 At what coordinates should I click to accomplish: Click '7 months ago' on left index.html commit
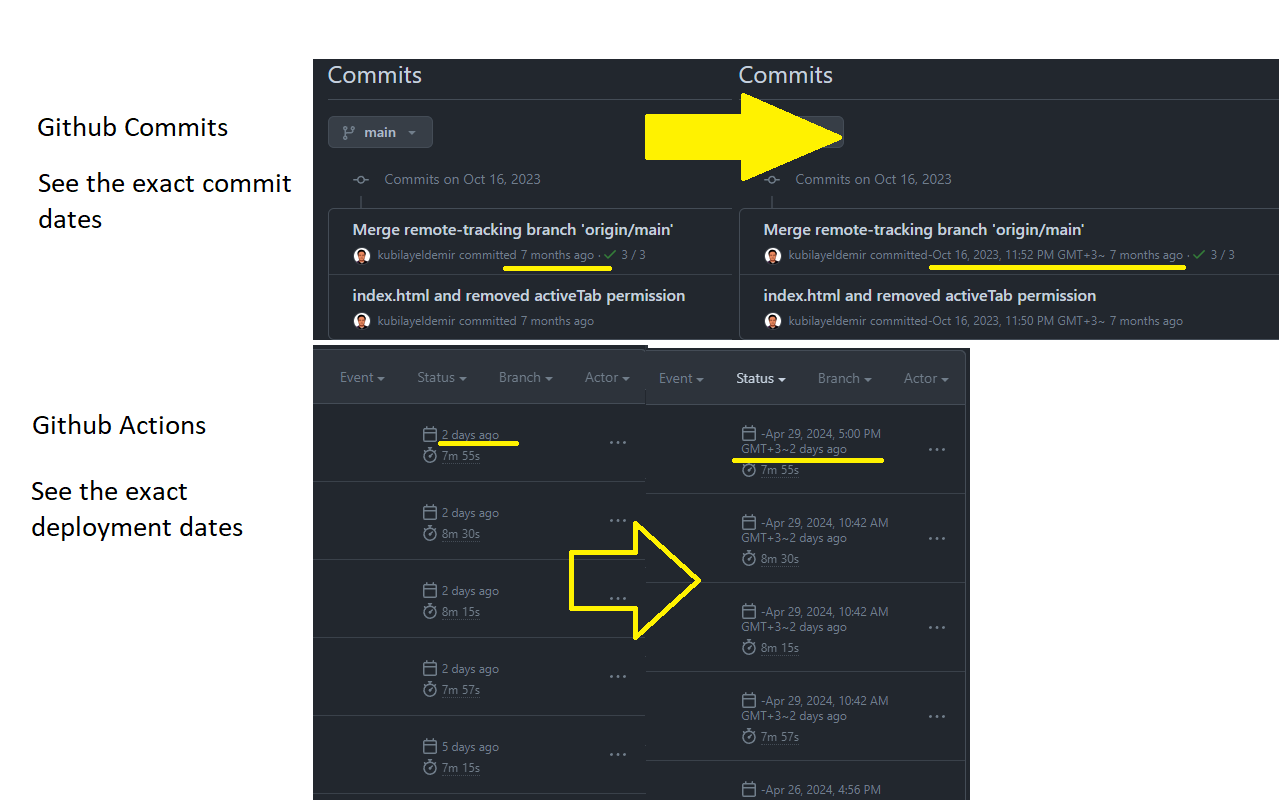point(557,321)
